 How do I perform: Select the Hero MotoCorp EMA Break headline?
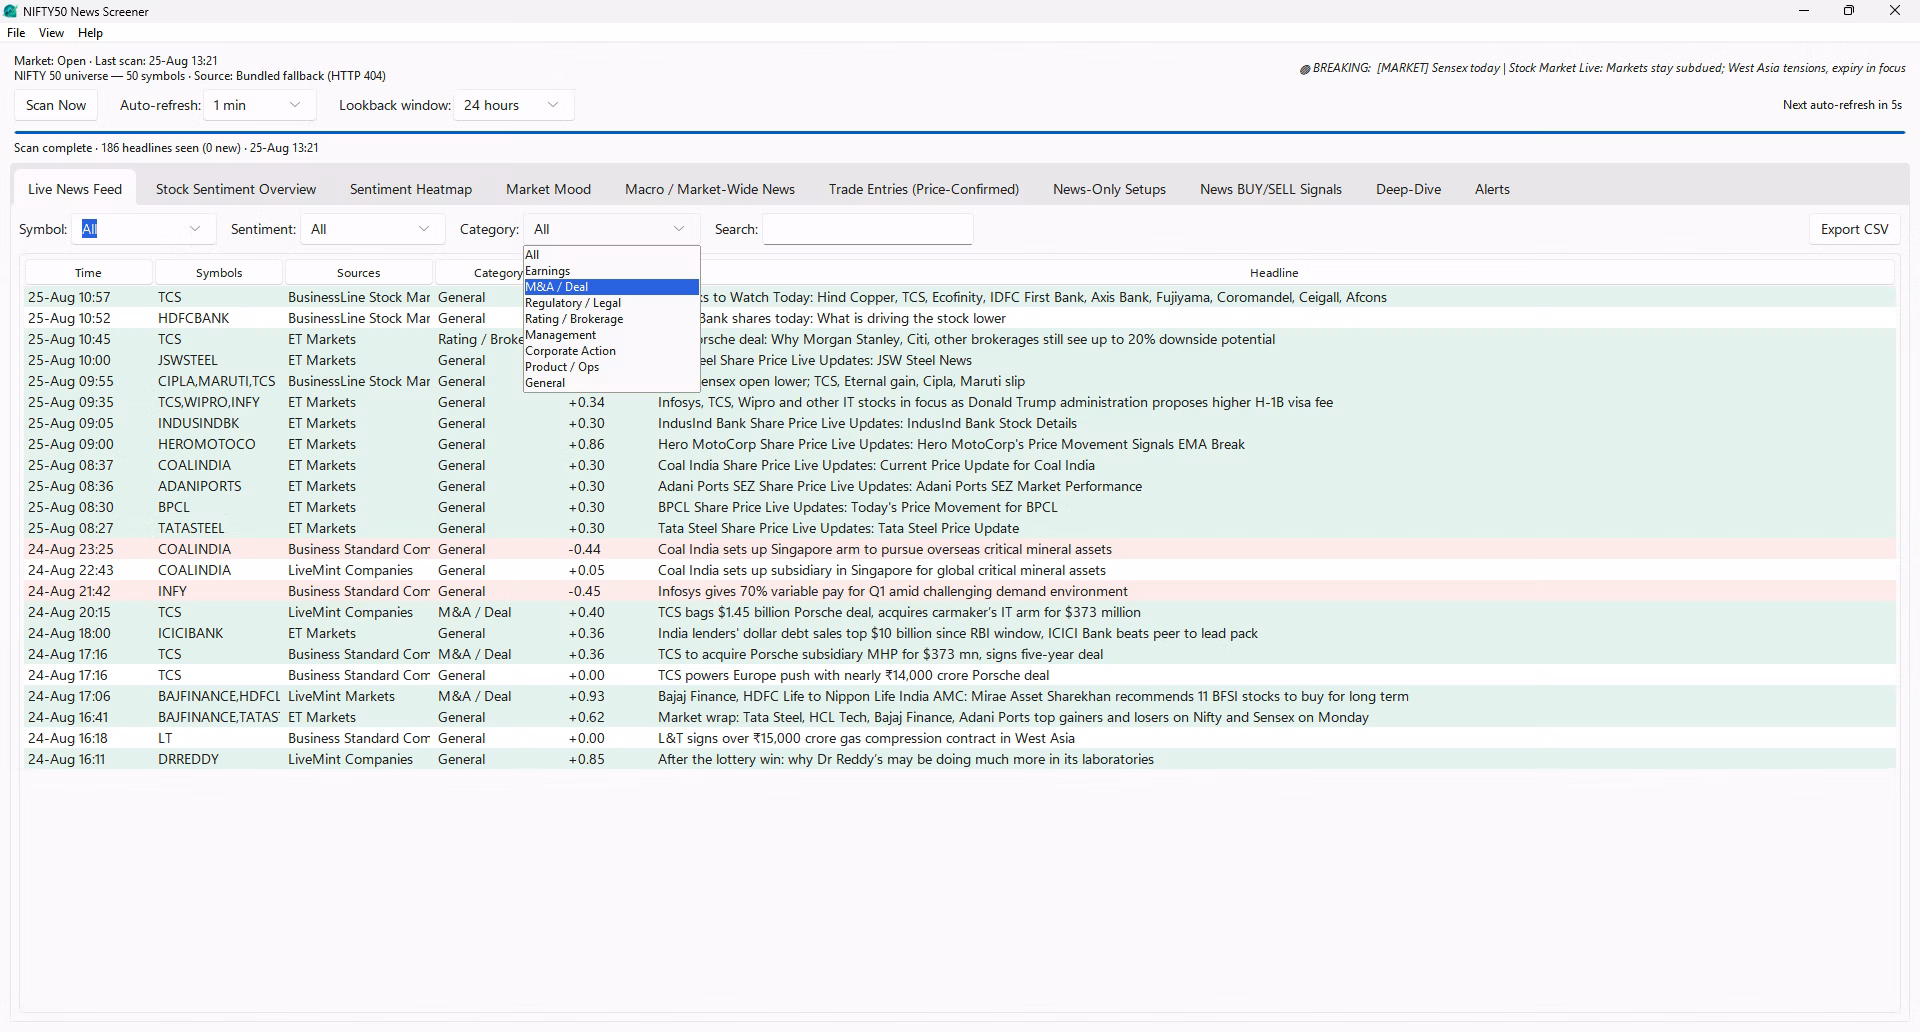pos(951,444)
